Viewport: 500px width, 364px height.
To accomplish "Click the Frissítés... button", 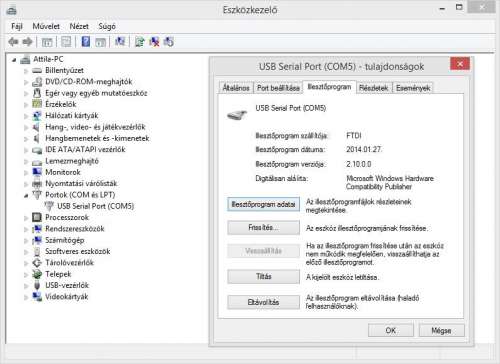I will click(x=263, y=228).
